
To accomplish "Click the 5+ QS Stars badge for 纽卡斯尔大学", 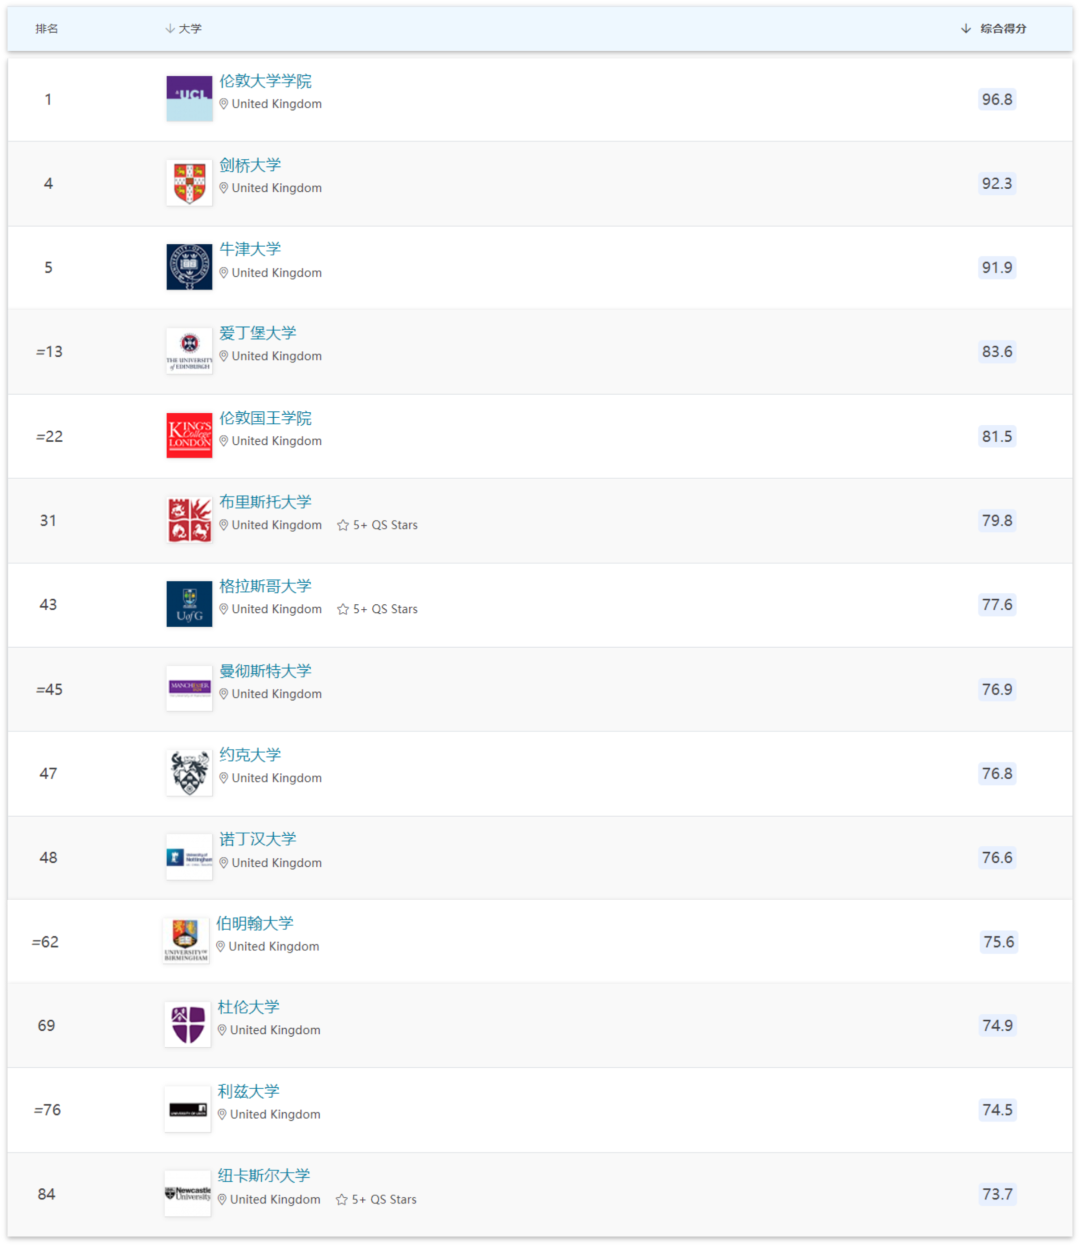I will click(376, 1199).
